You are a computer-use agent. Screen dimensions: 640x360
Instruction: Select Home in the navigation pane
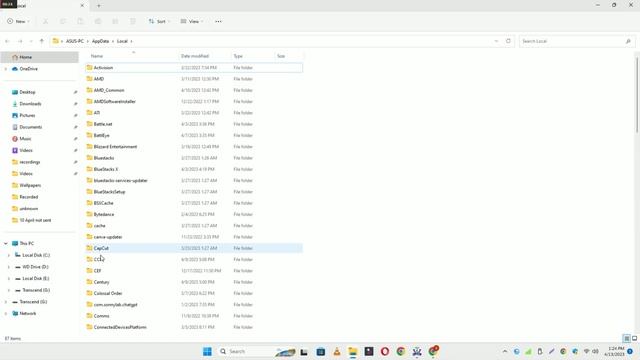click(40, 57)
